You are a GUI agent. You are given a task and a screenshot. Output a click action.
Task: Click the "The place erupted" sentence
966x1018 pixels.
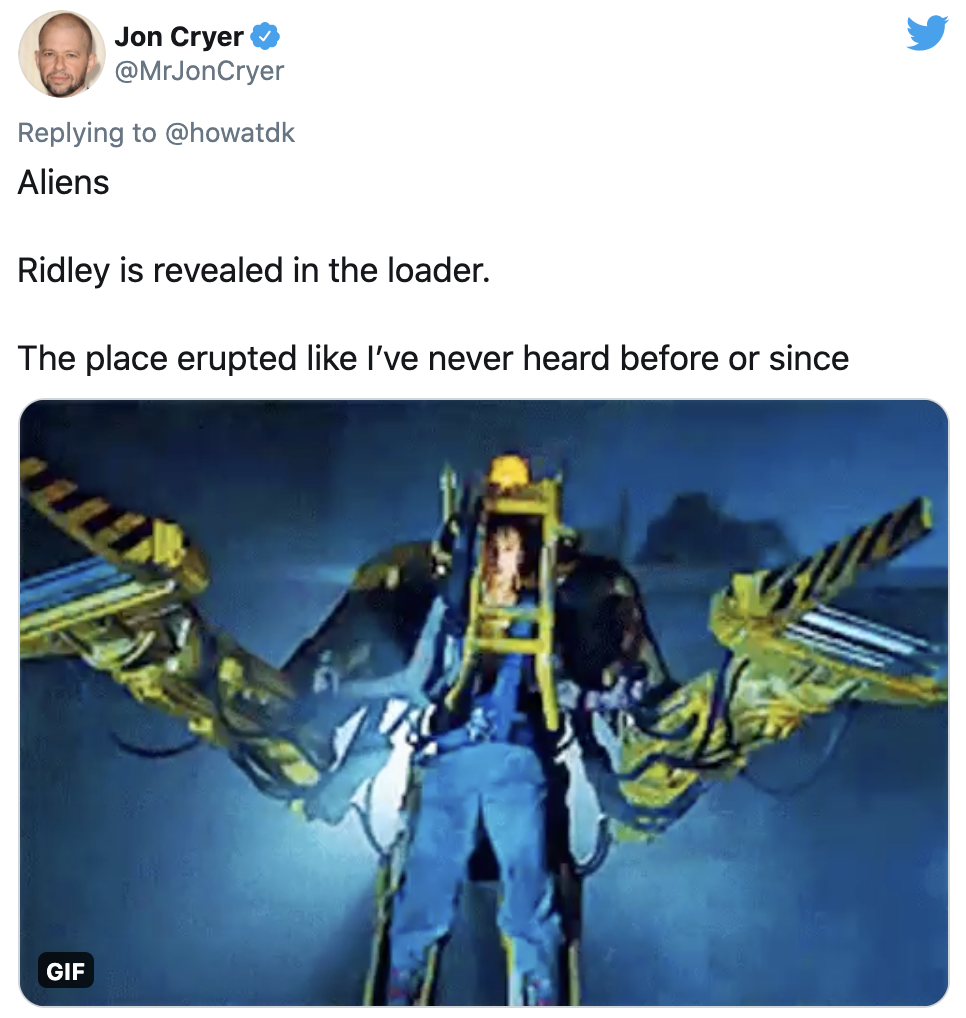coord(433,358)
